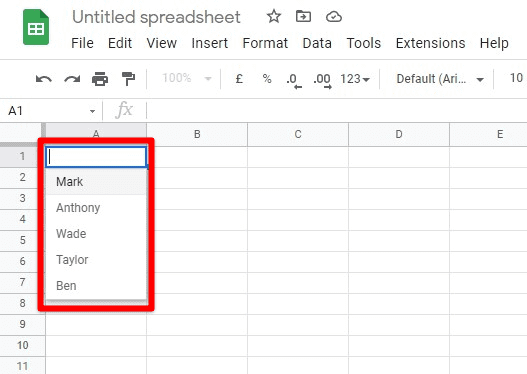
Task: Open the 100% zoom dropdown
Action: pos(187,79)
